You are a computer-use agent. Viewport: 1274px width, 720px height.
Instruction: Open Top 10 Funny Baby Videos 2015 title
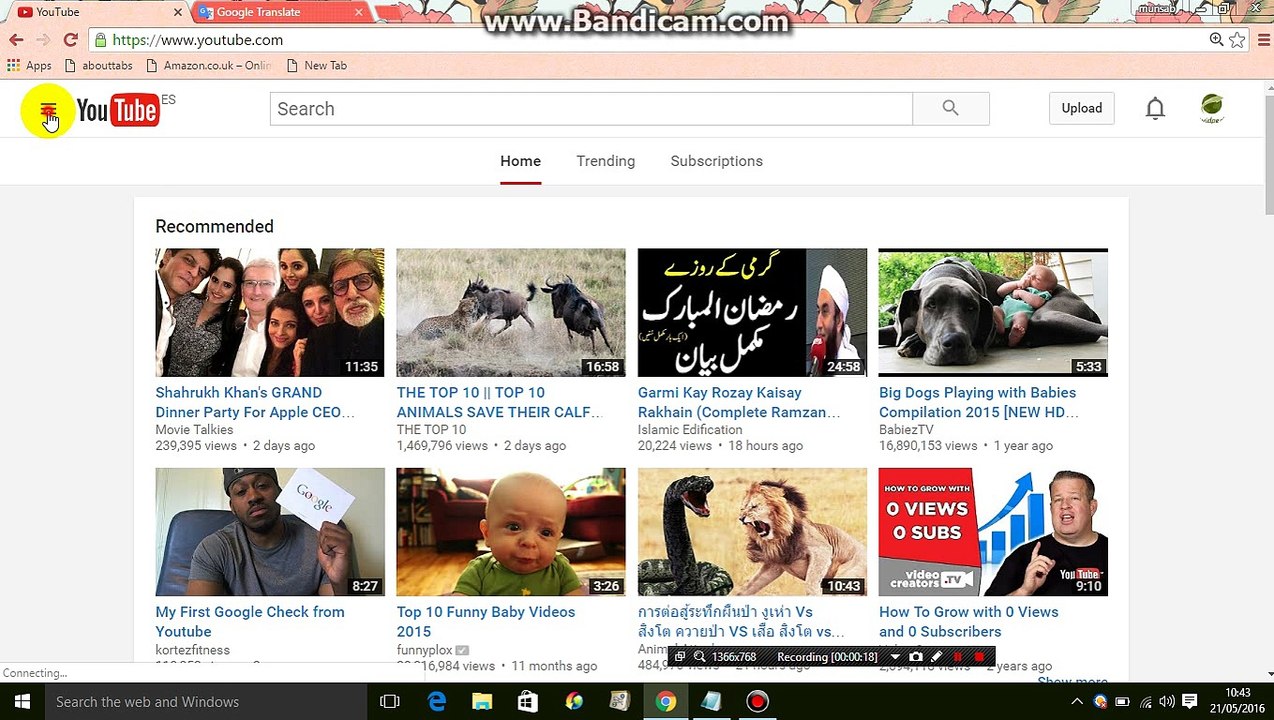[x=486, y=621]
